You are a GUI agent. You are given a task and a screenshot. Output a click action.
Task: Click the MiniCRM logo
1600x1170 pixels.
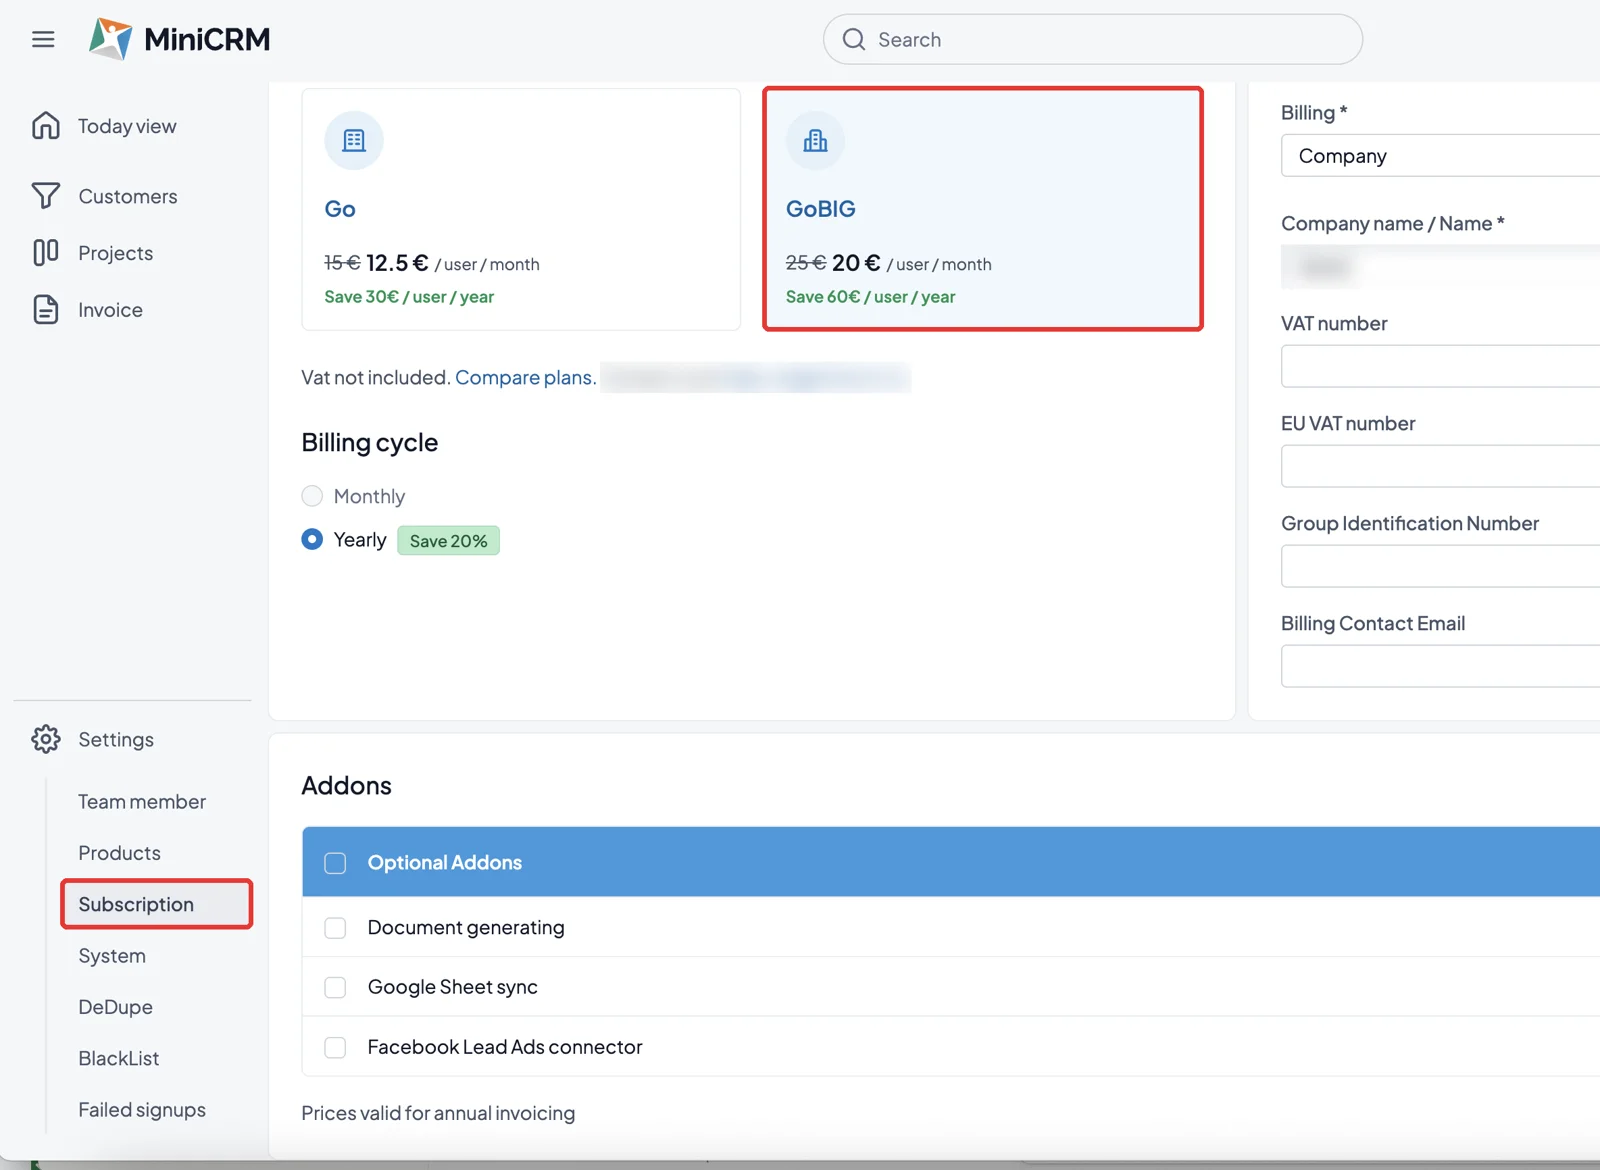coord(180,39)
